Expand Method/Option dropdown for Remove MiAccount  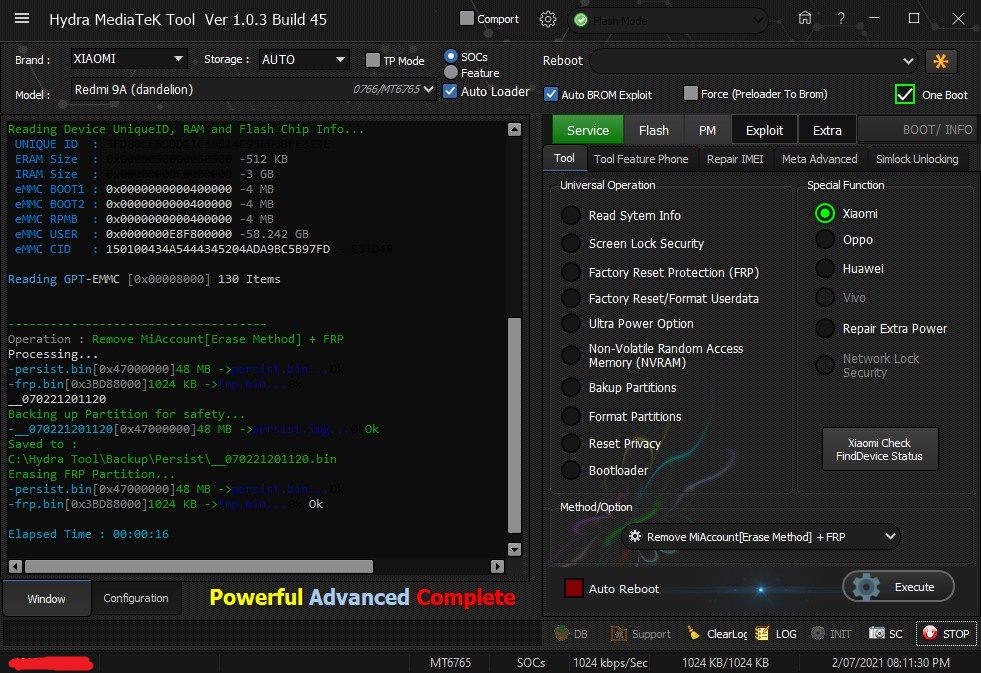coord(891,537)
